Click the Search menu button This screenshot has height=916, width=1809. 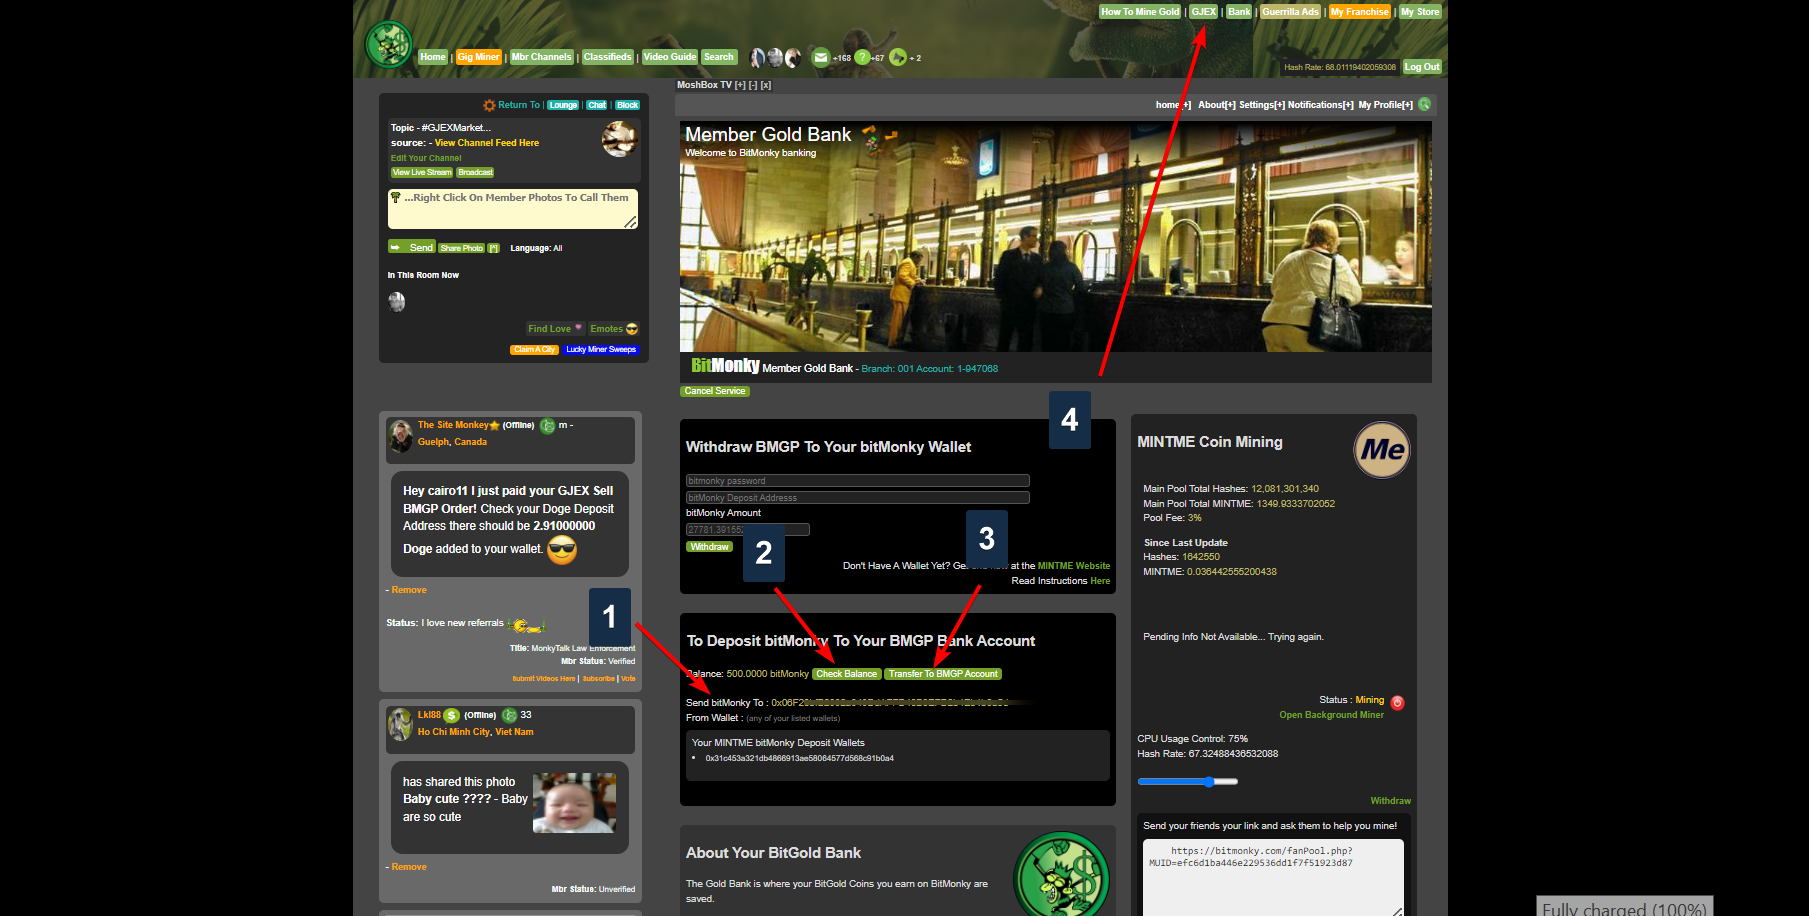tap(719, 57)
